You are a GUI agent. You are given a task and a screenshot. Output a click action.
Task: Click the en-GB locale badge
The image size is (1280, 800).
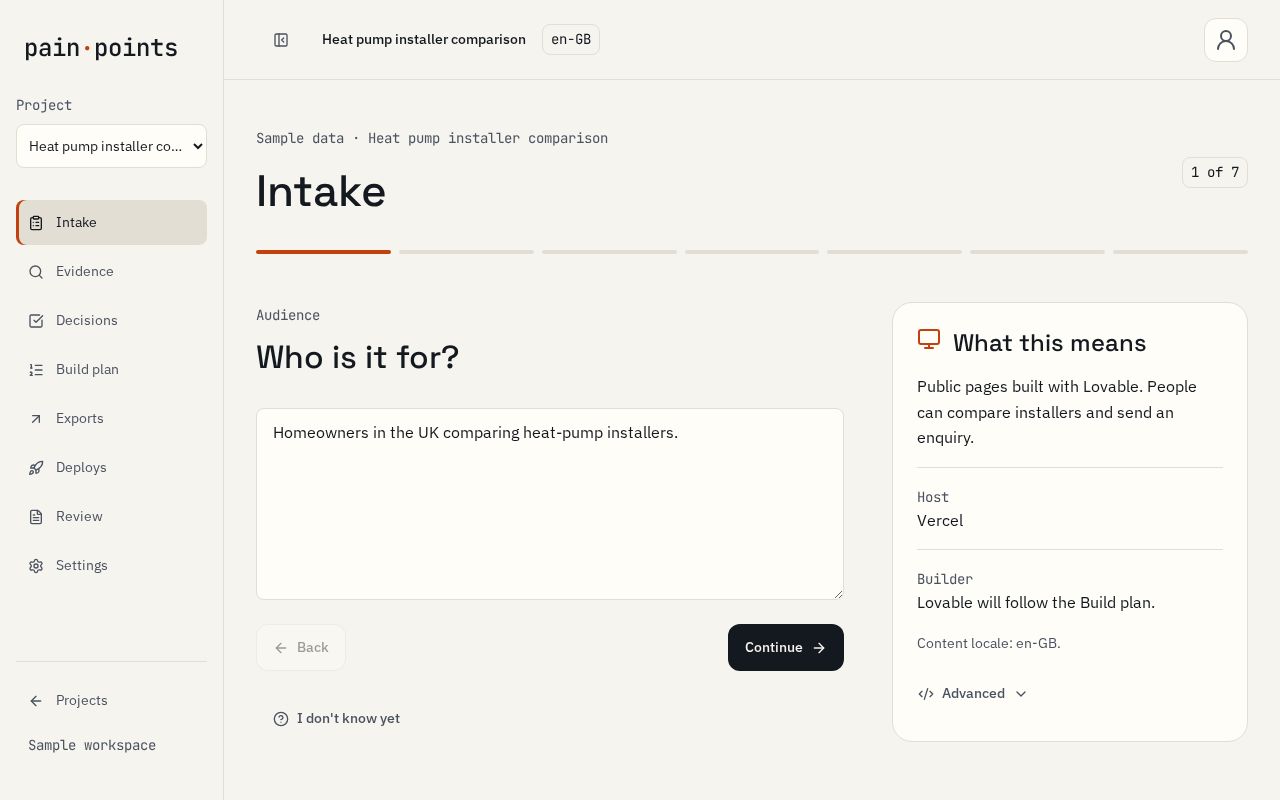(571, 40)
